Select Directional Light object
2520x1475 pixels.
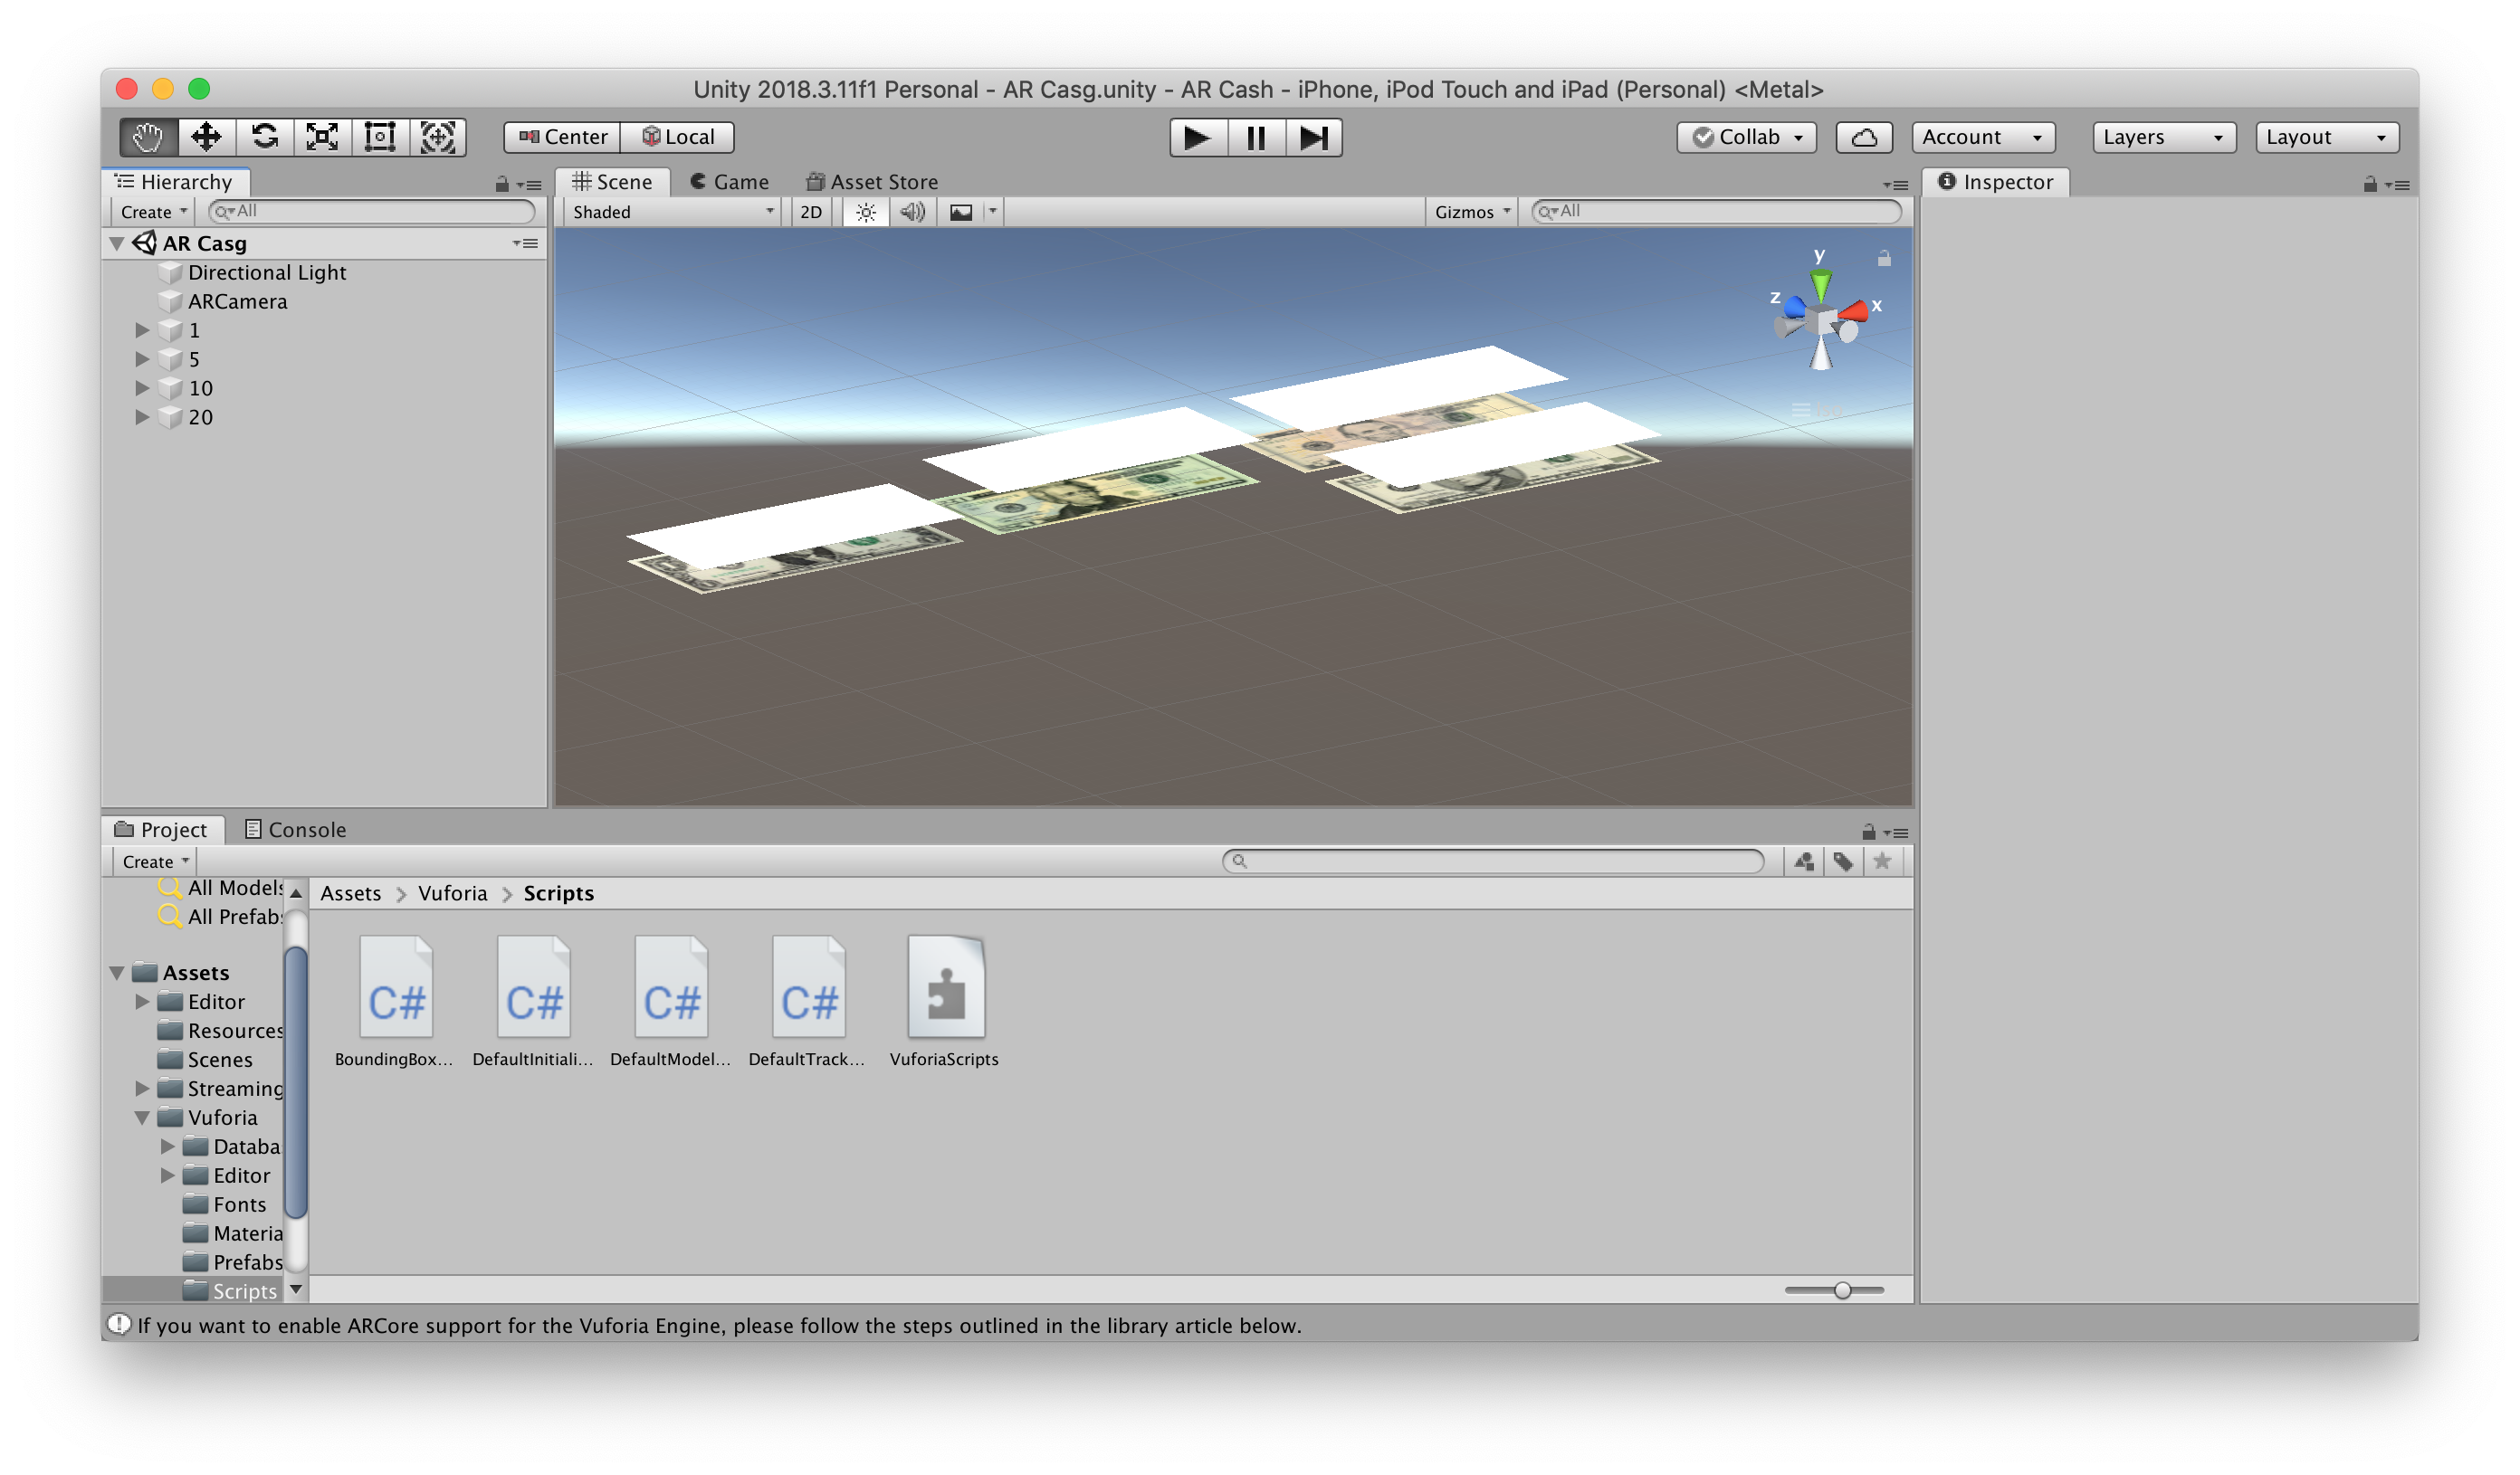click(x=266, y=272)
